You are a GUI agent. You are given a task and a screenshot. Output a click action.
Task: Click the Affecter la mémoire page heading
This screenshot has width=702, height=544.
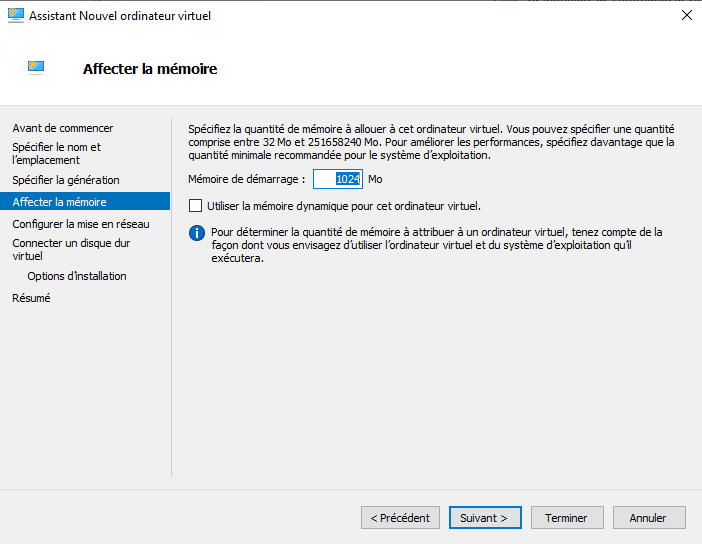[x=150, y=69]
